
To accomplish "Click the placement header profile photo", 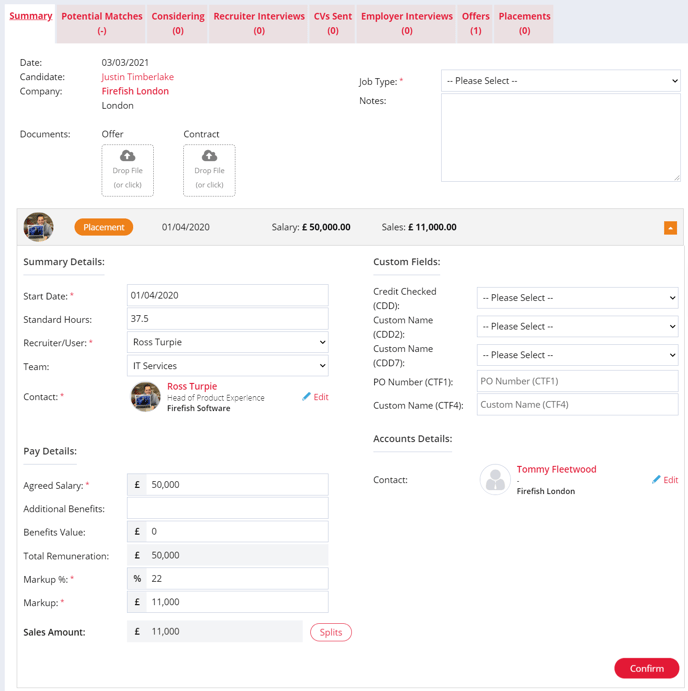I will click(39, 227).
